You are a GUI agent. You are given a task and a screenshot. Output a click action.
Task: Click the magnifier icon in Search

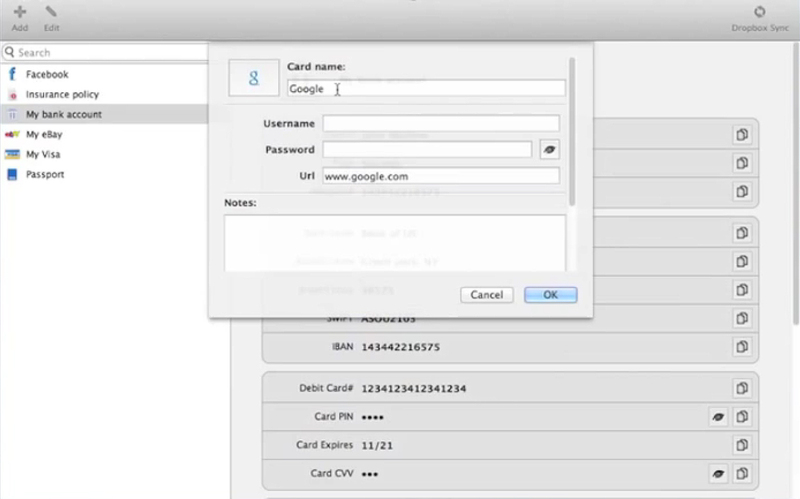[10, 52]
